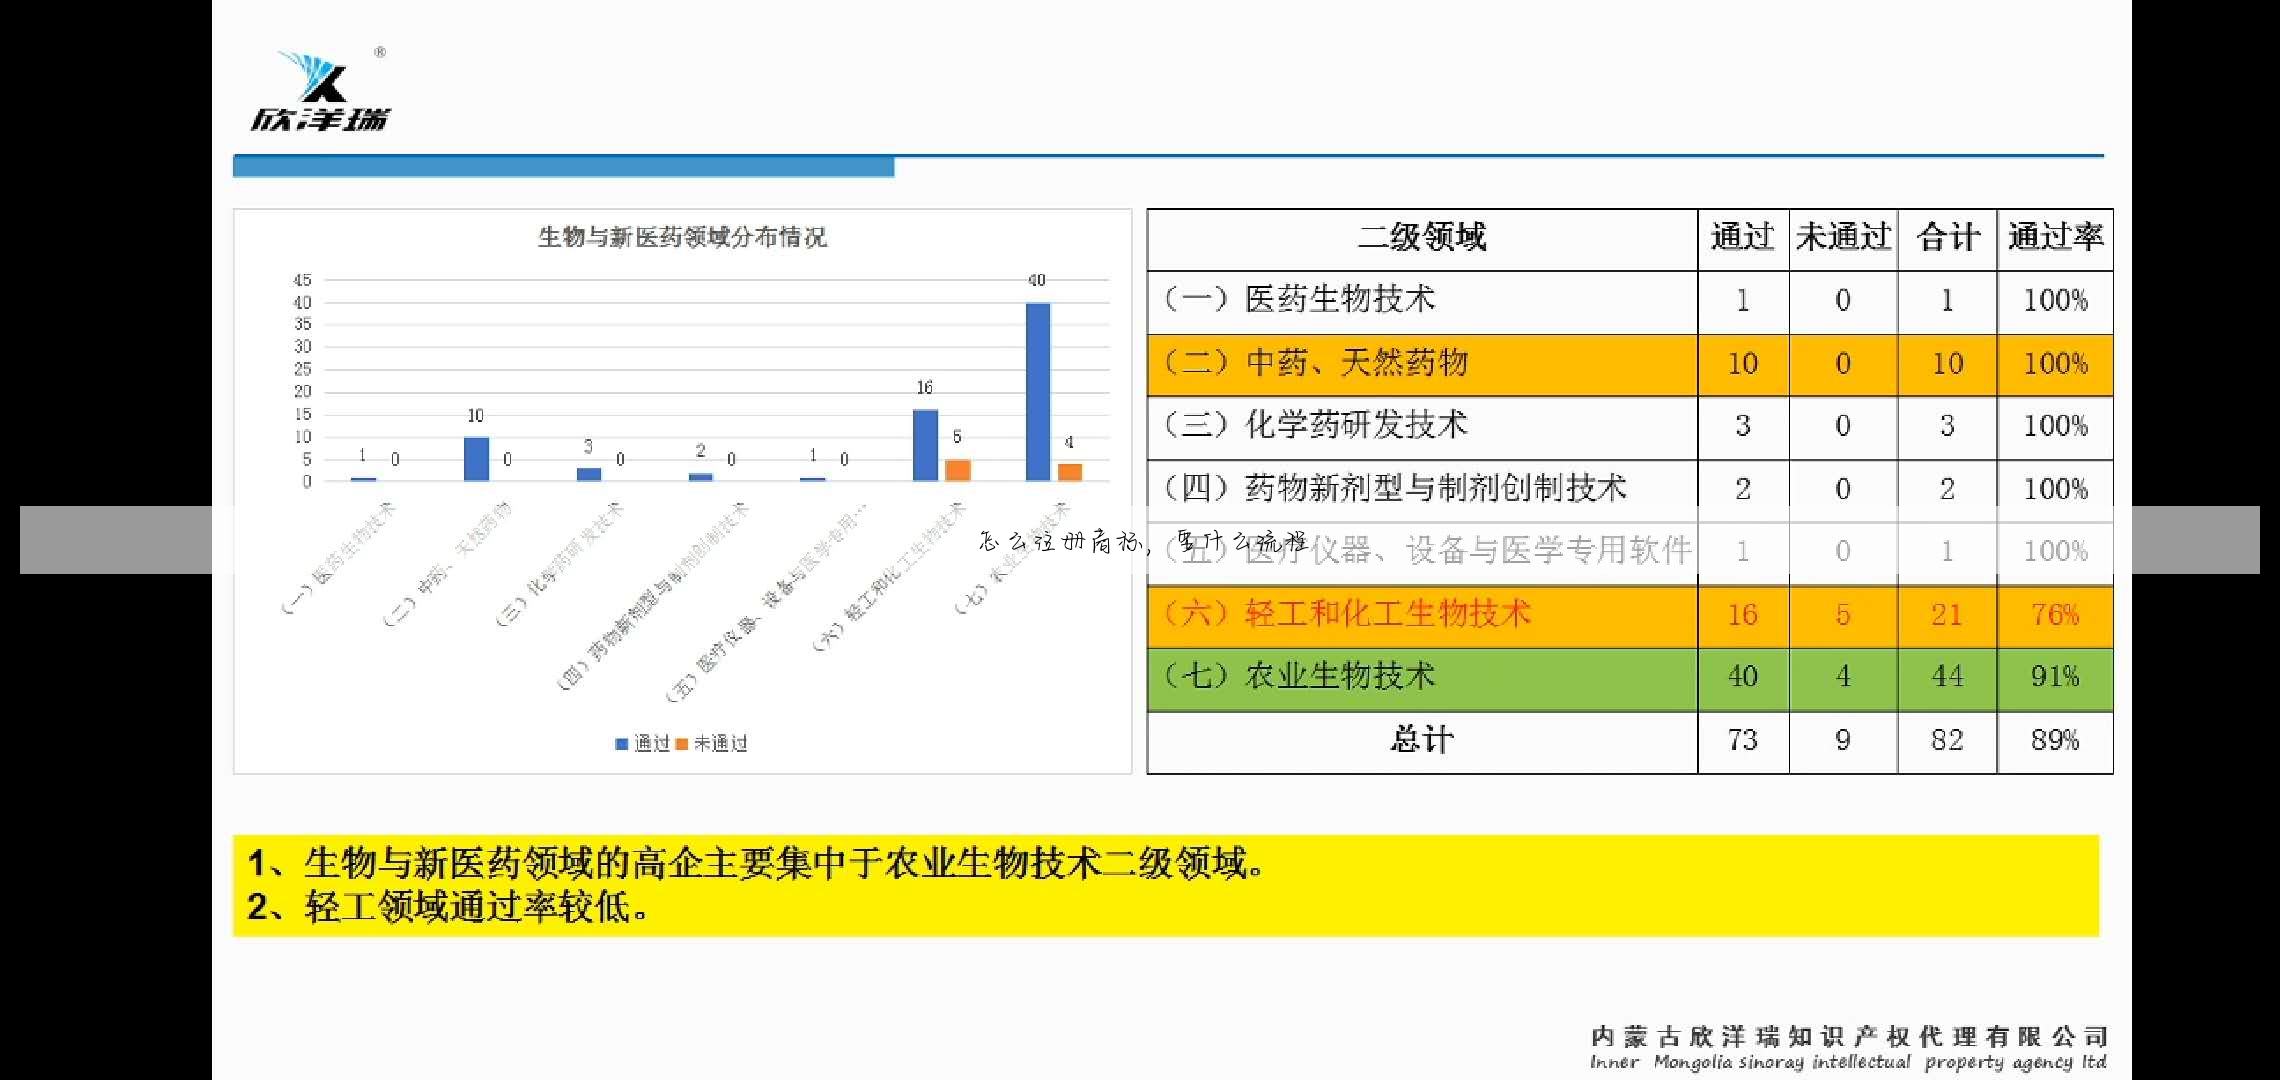
Task: Select row (六) 轻工和化工生物技术
Action: click(x=1630, y=616)
